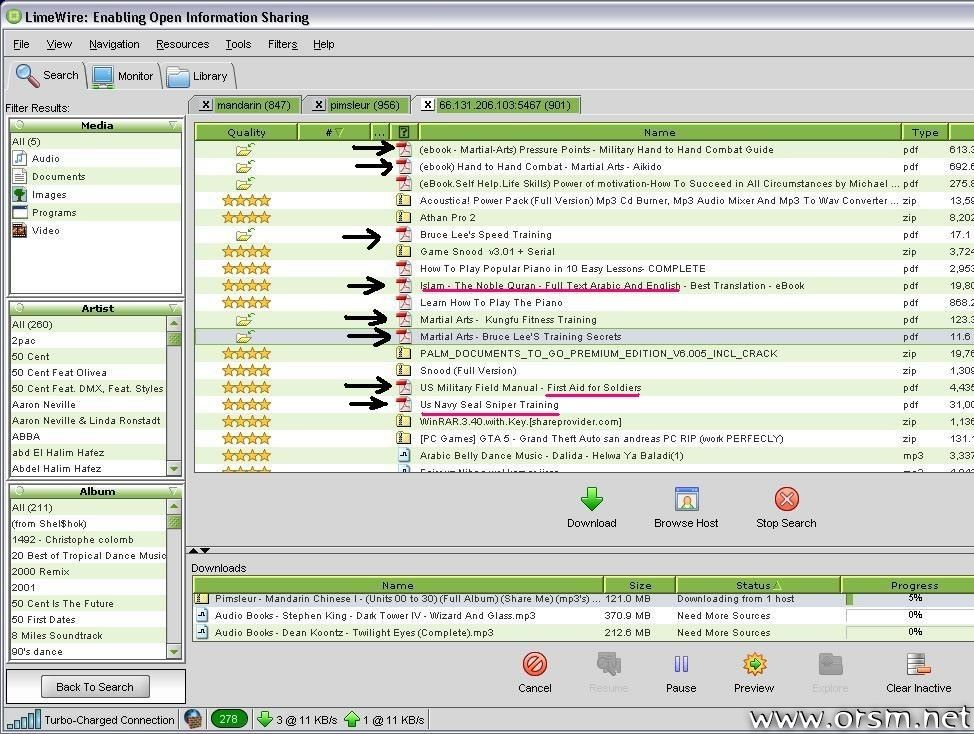Image resolution: width=974 pixels, height=734 pixels.
Task: Click the green download speed arrow in status bar
Action: click(265, 719)
